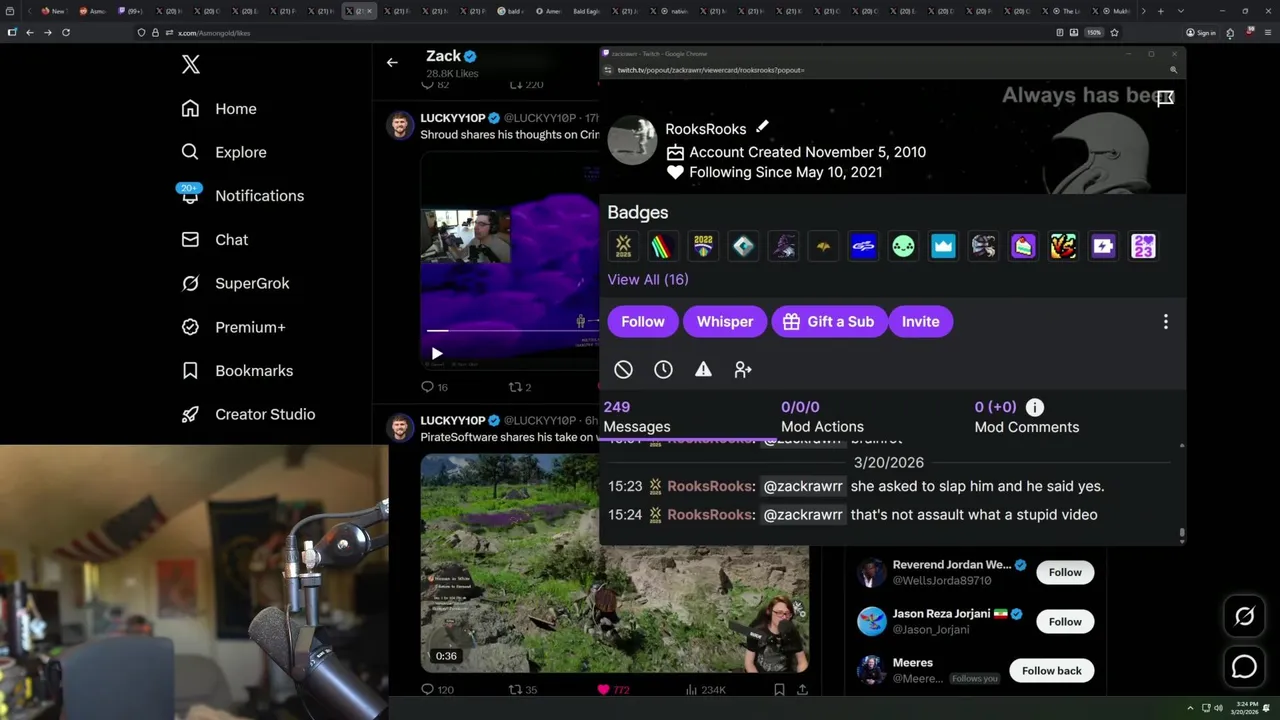This screenshot has height=720, width=1280.
Task: Click the 2022 badge
Action: [704, 246]
